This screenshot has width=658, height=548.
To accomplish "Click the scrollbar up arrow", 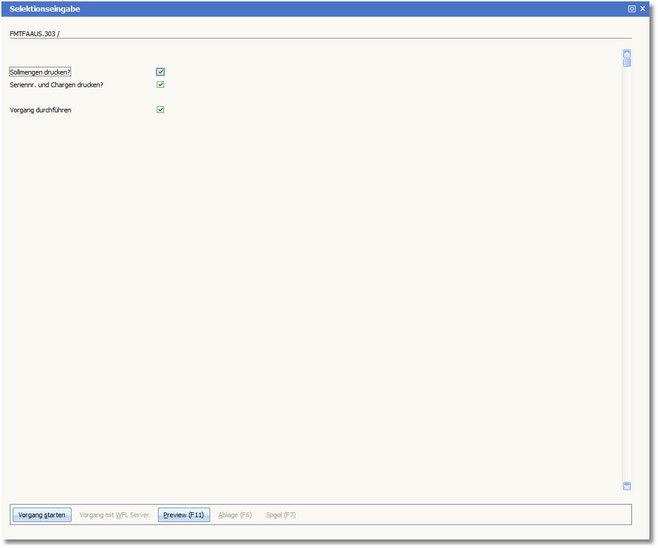I will [x=627, y=52].
